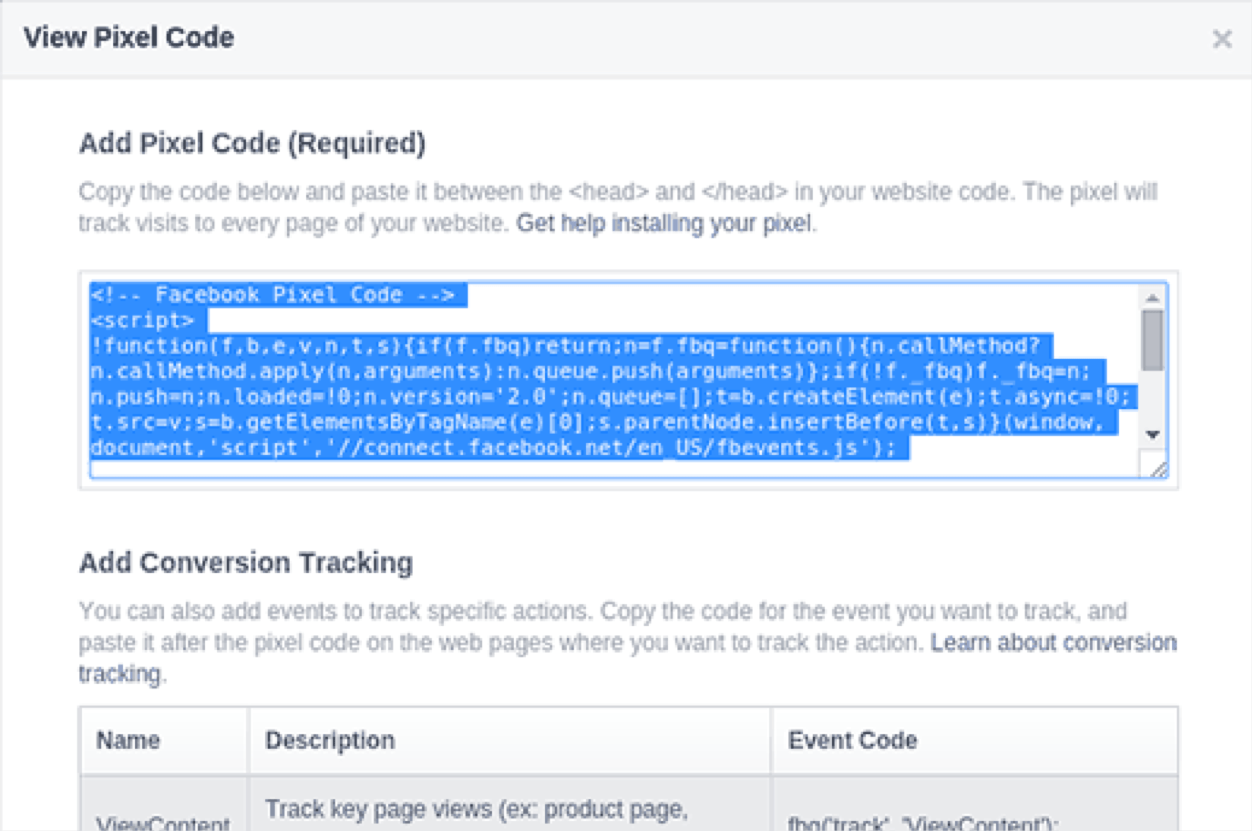Click the code box scroll up arrow
The width and height of the screenshot is (1252, 831).
[1152, 297]
